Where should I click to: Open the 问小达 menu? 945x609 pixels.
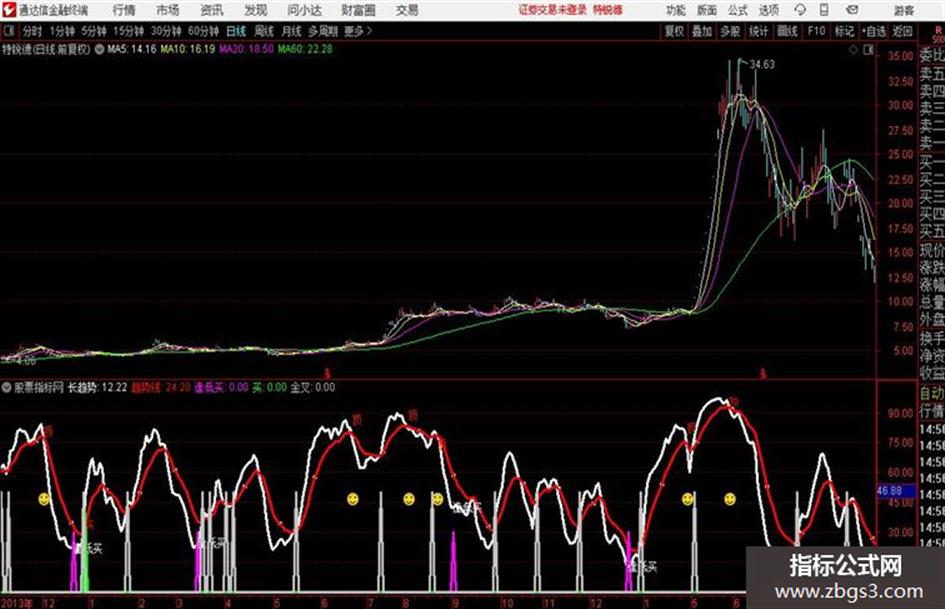tap(304, 10)
